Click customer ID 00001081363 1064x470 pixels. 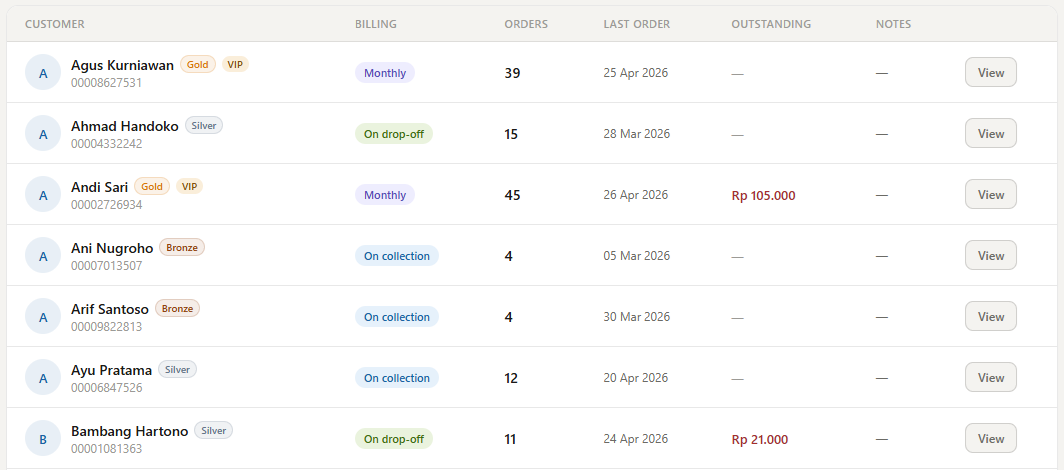tap(107, 449)
